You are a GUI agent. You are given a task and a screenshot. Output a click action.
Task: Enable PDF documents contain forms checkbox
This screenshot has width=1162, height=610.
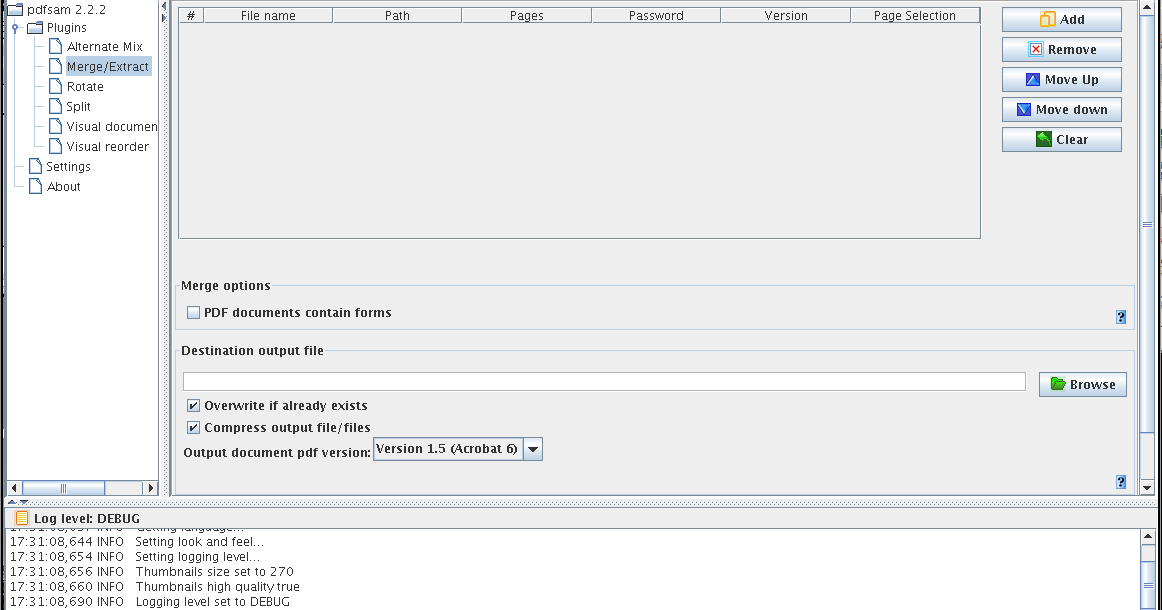(193, 313)
